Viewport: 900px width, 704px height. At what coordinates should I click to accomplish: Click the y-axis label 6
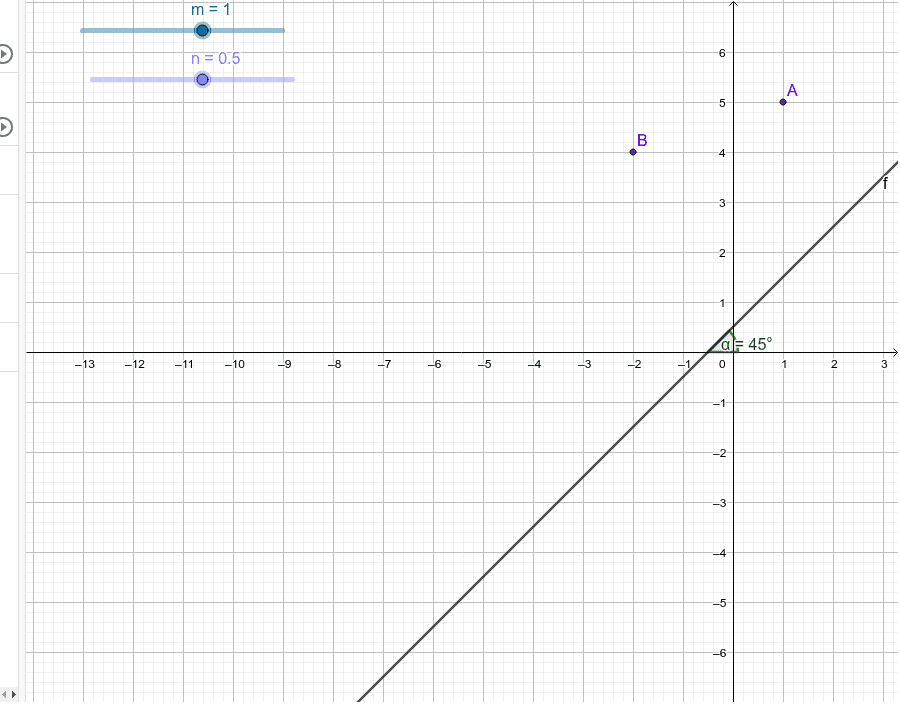722,53
